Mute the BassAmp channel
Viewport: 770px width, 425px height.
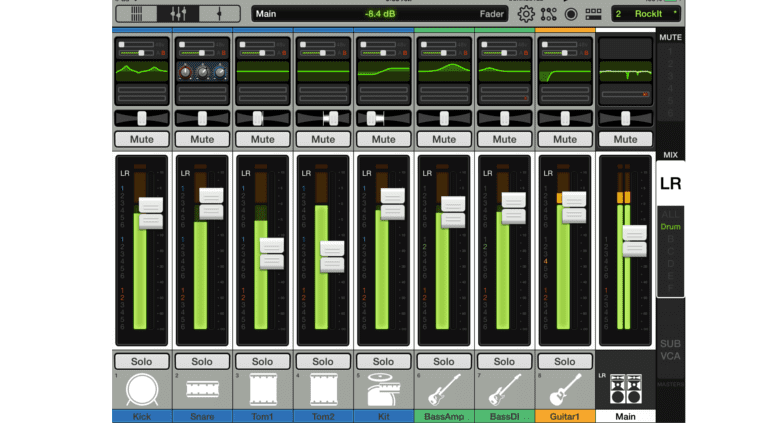click(x=444, y=139)
